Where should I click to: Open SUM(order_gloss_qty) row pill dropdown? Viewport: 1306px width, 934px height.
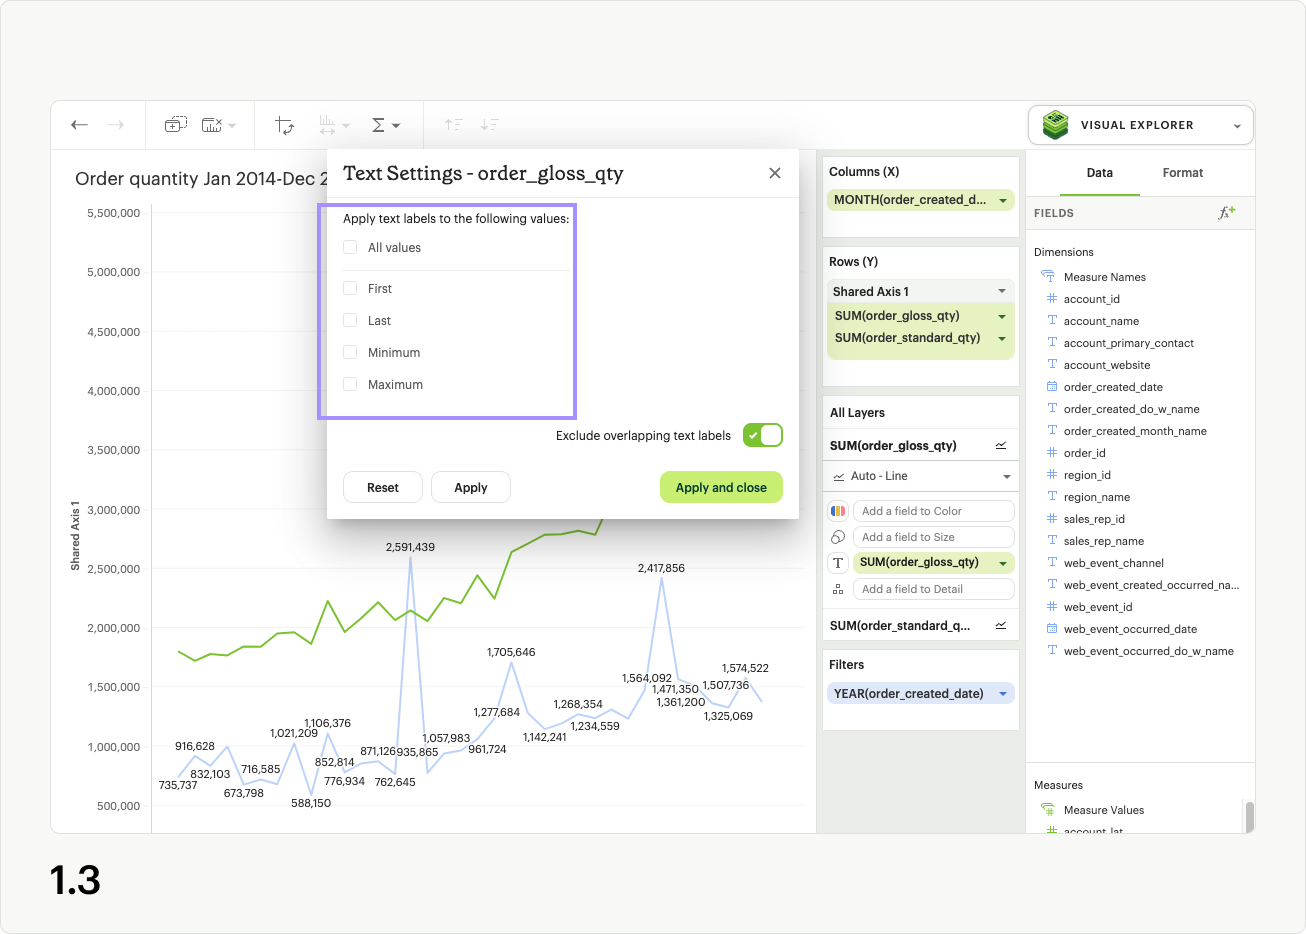click(1002, 316)
